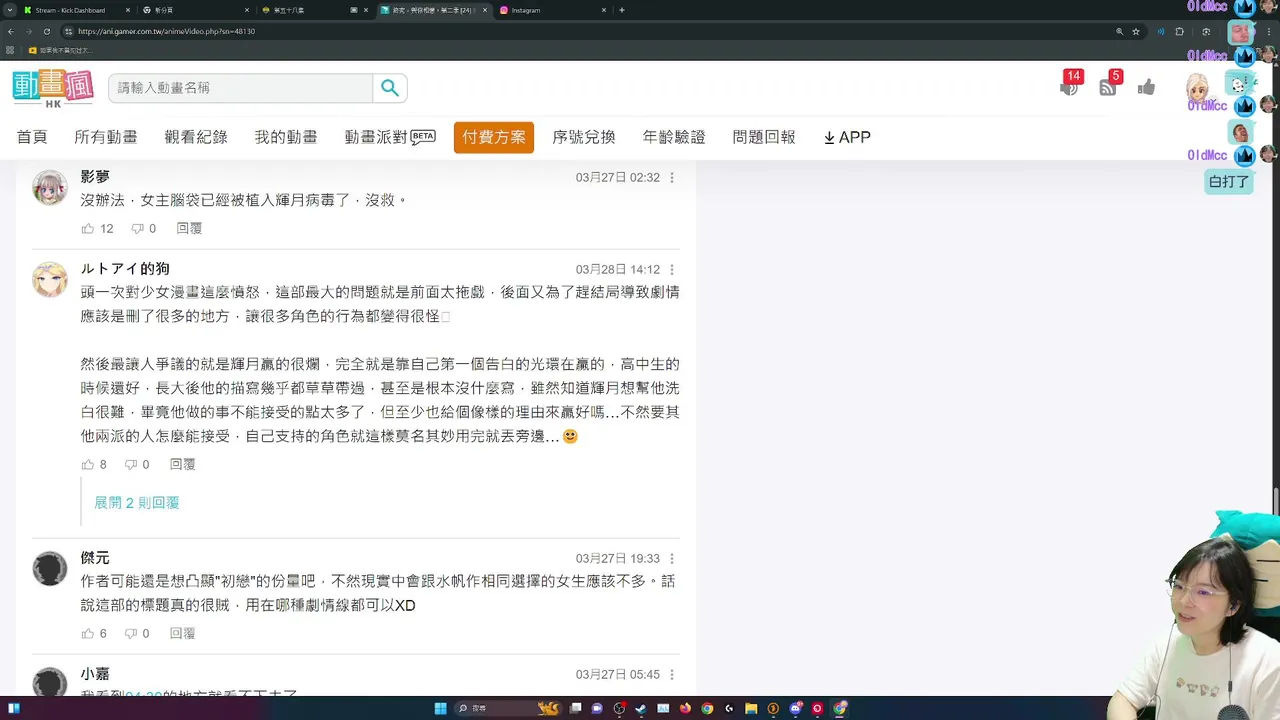Open 問題回報 navigation item
Screen dimensions: 1280x720
764,137
